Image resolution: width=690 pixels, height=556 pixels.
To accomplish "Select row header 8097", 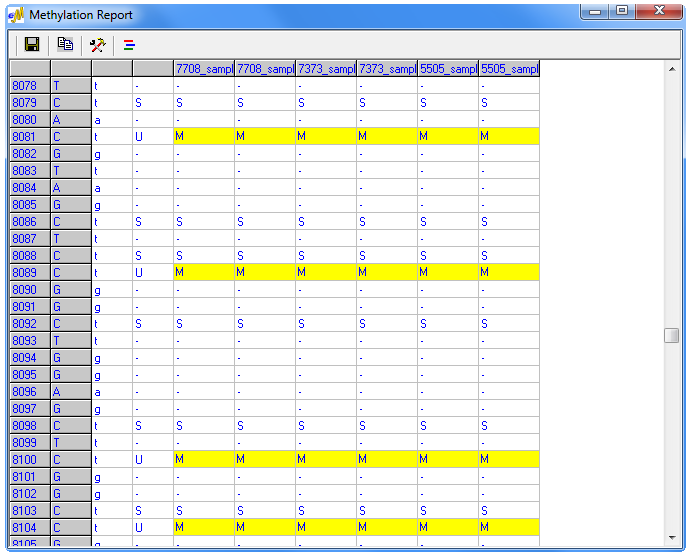I will (30, 409).
